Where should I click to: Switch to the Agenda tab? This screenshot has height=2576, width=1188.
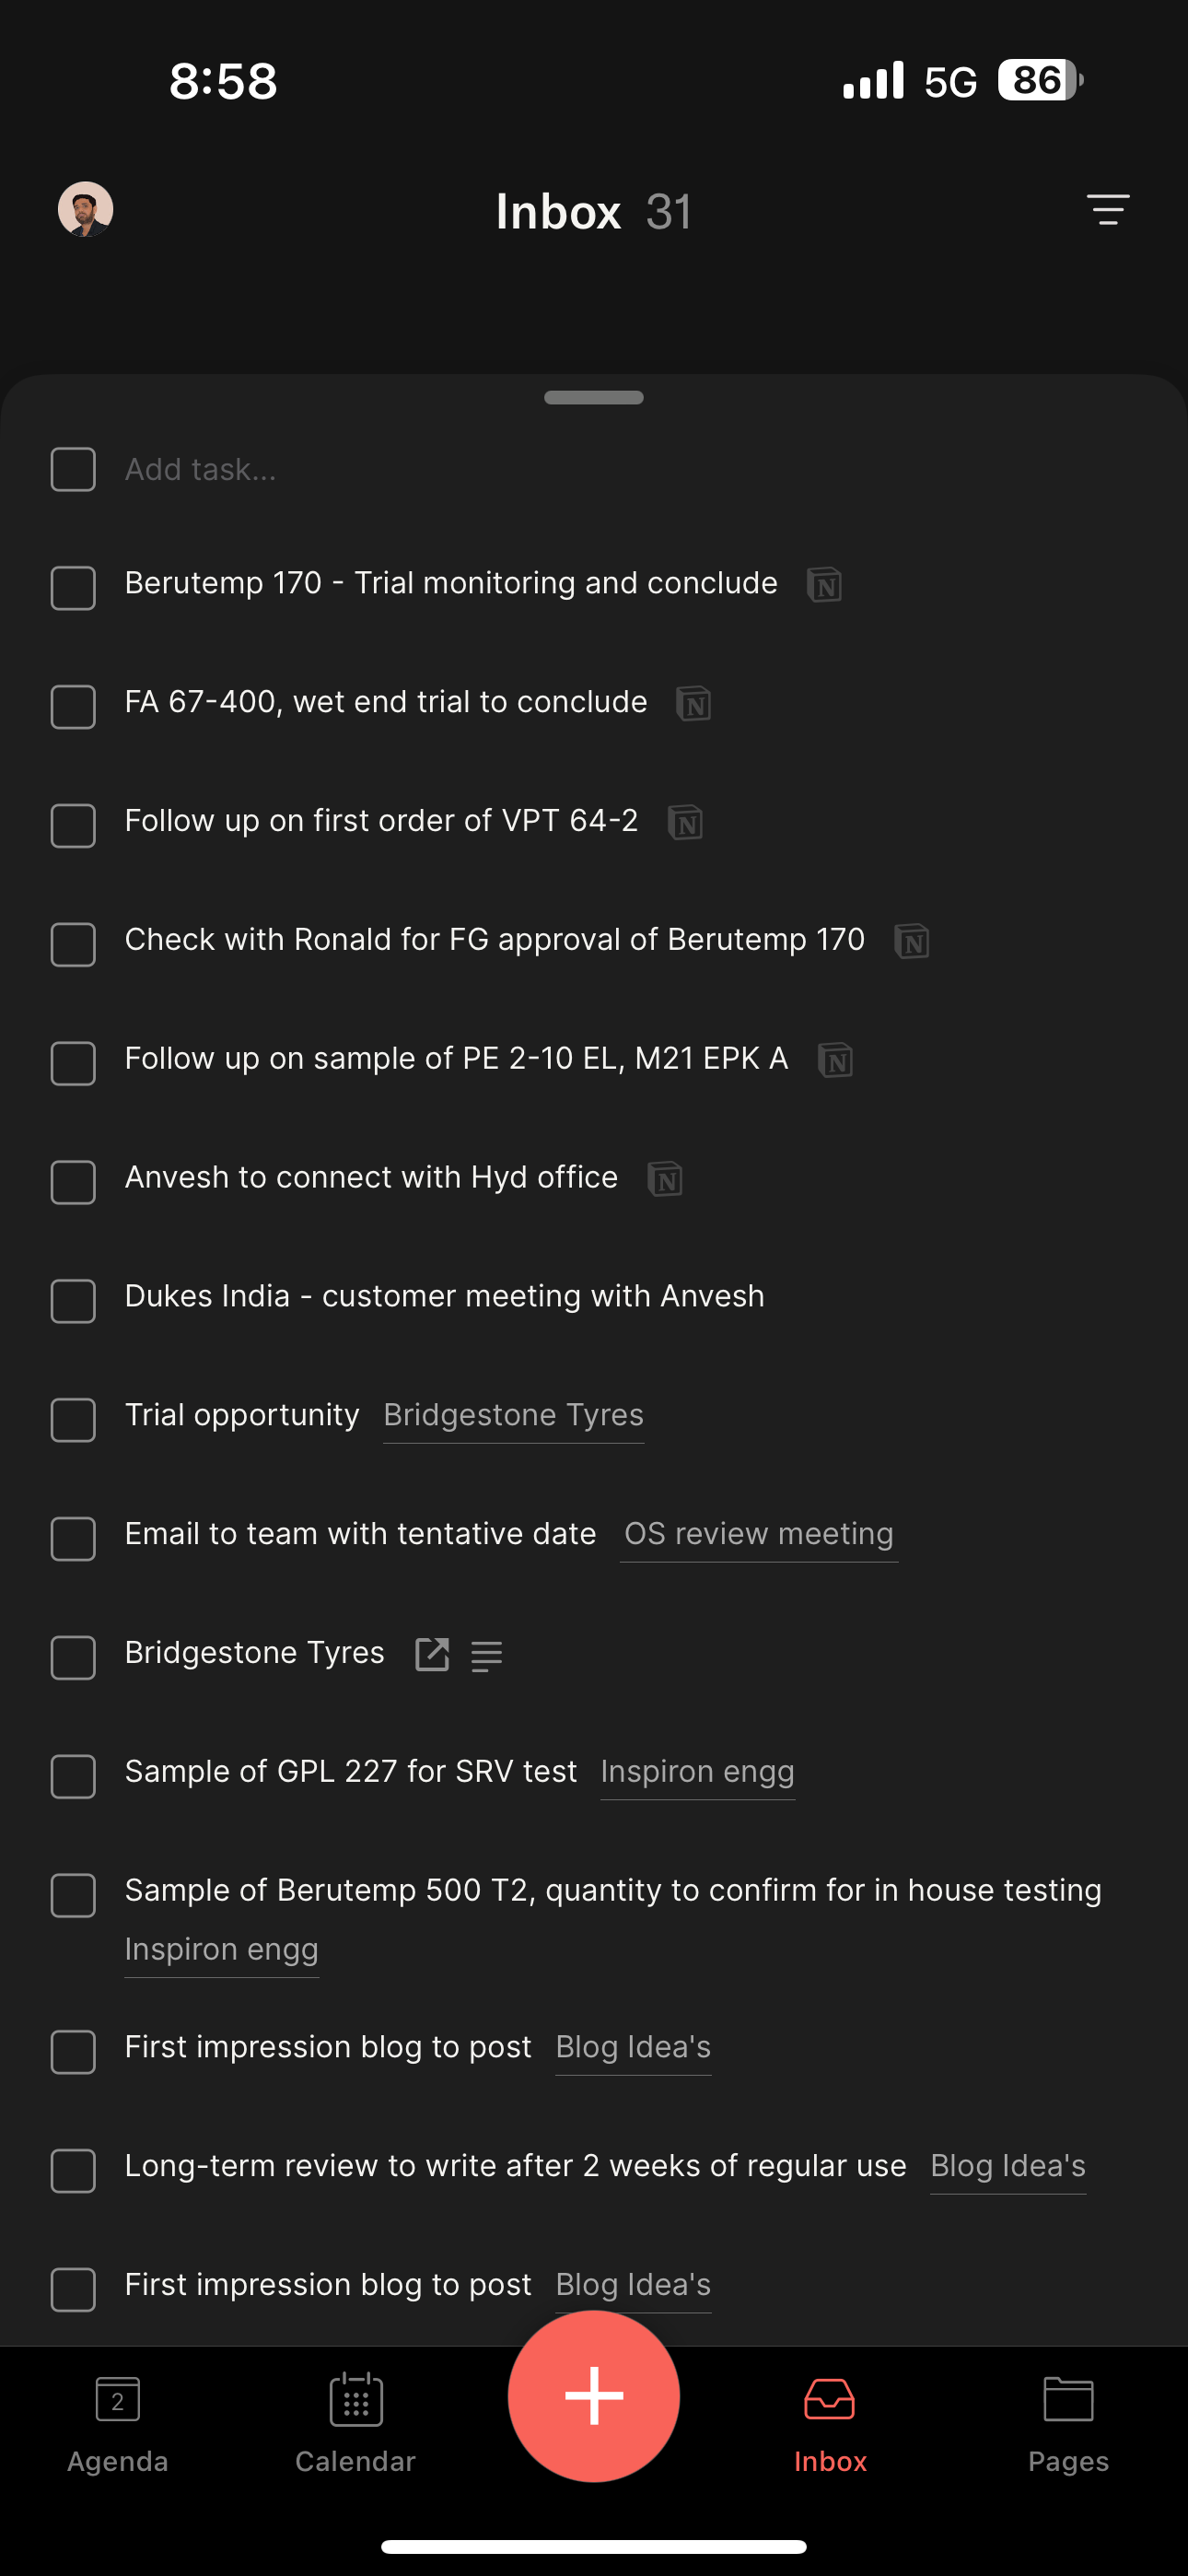(x=118, y=2424)
